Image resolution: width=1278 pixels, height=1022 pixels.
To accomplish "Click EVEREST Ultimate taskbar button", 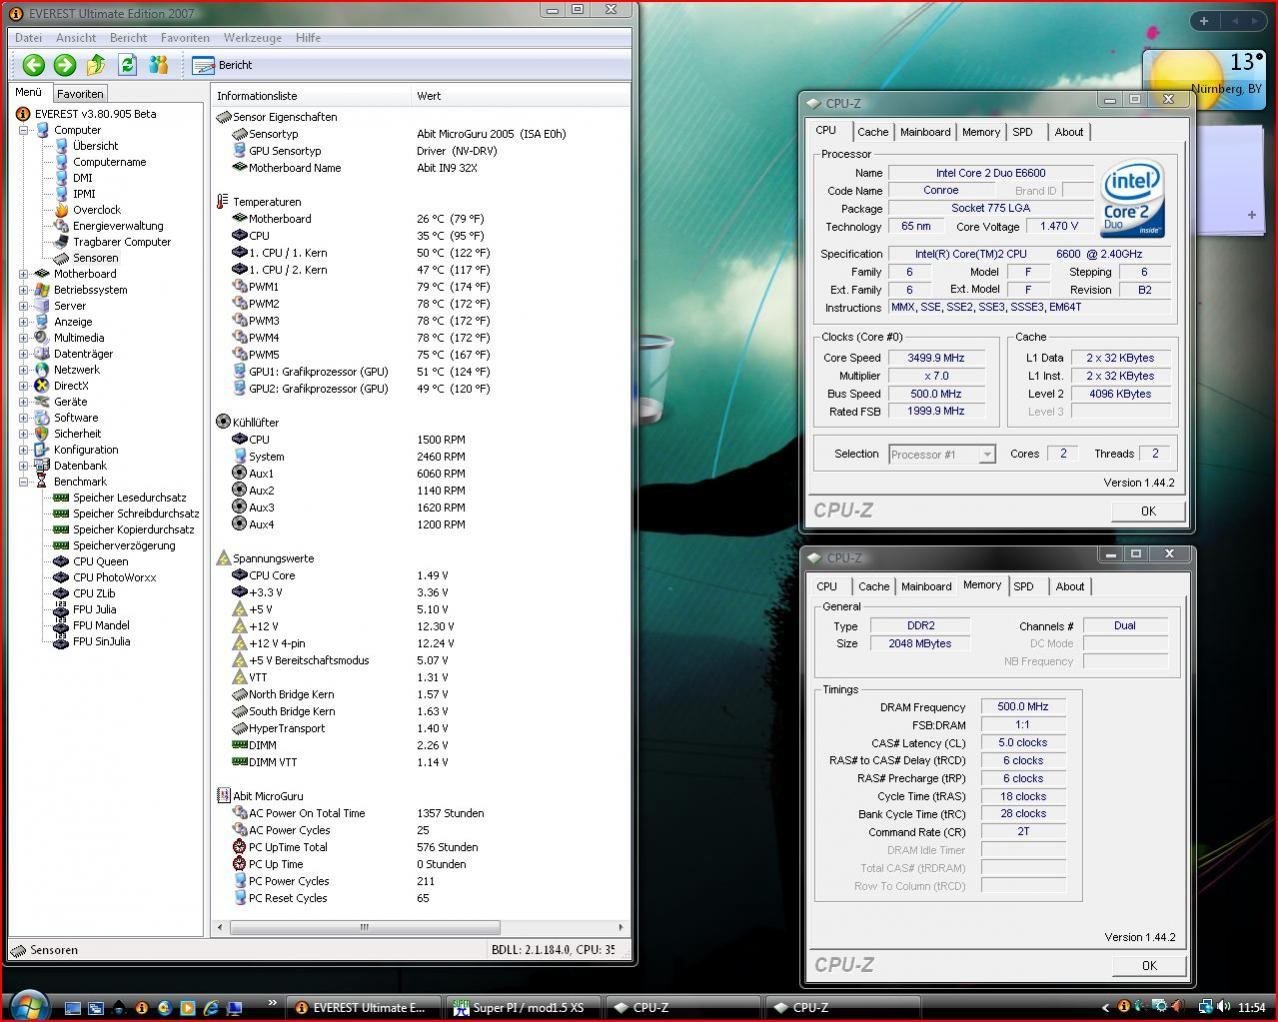I will pos(363,1008).
